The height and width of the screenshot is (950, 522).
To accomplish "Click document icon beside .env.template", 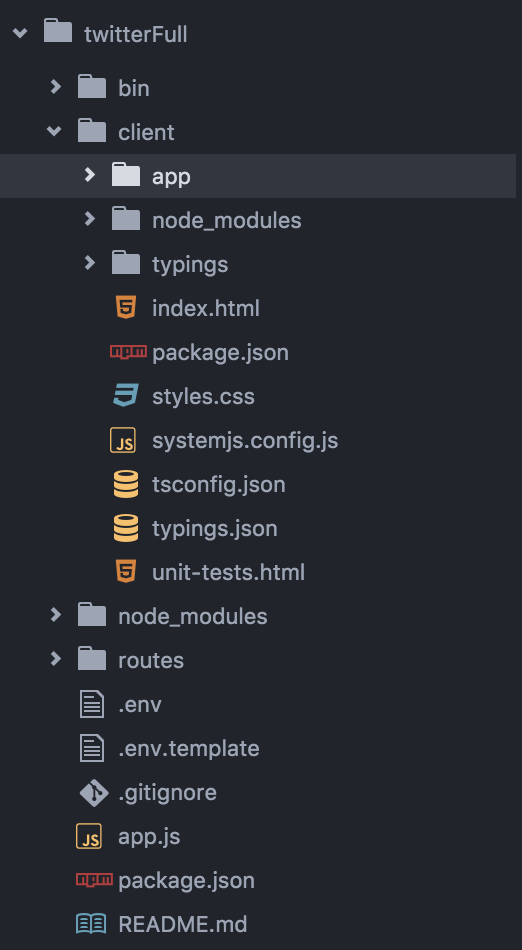I will tap(91, 748).
